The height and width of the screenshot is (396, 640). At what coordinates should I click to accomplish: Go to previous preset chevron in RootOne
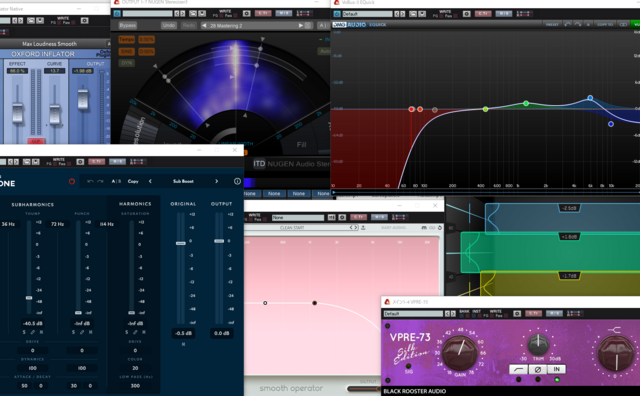[x=150, y=181]
